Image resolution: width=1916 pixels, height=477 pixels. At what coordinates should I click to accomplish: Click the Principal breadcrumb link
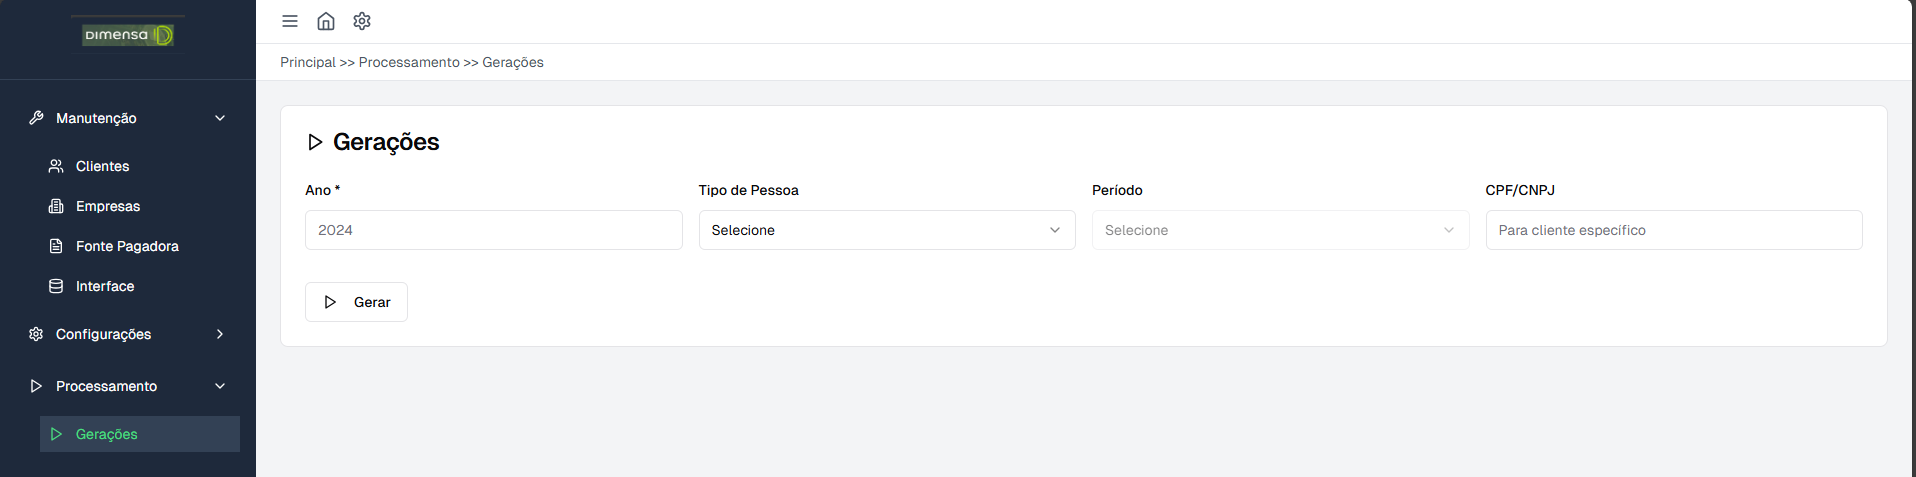308,62
